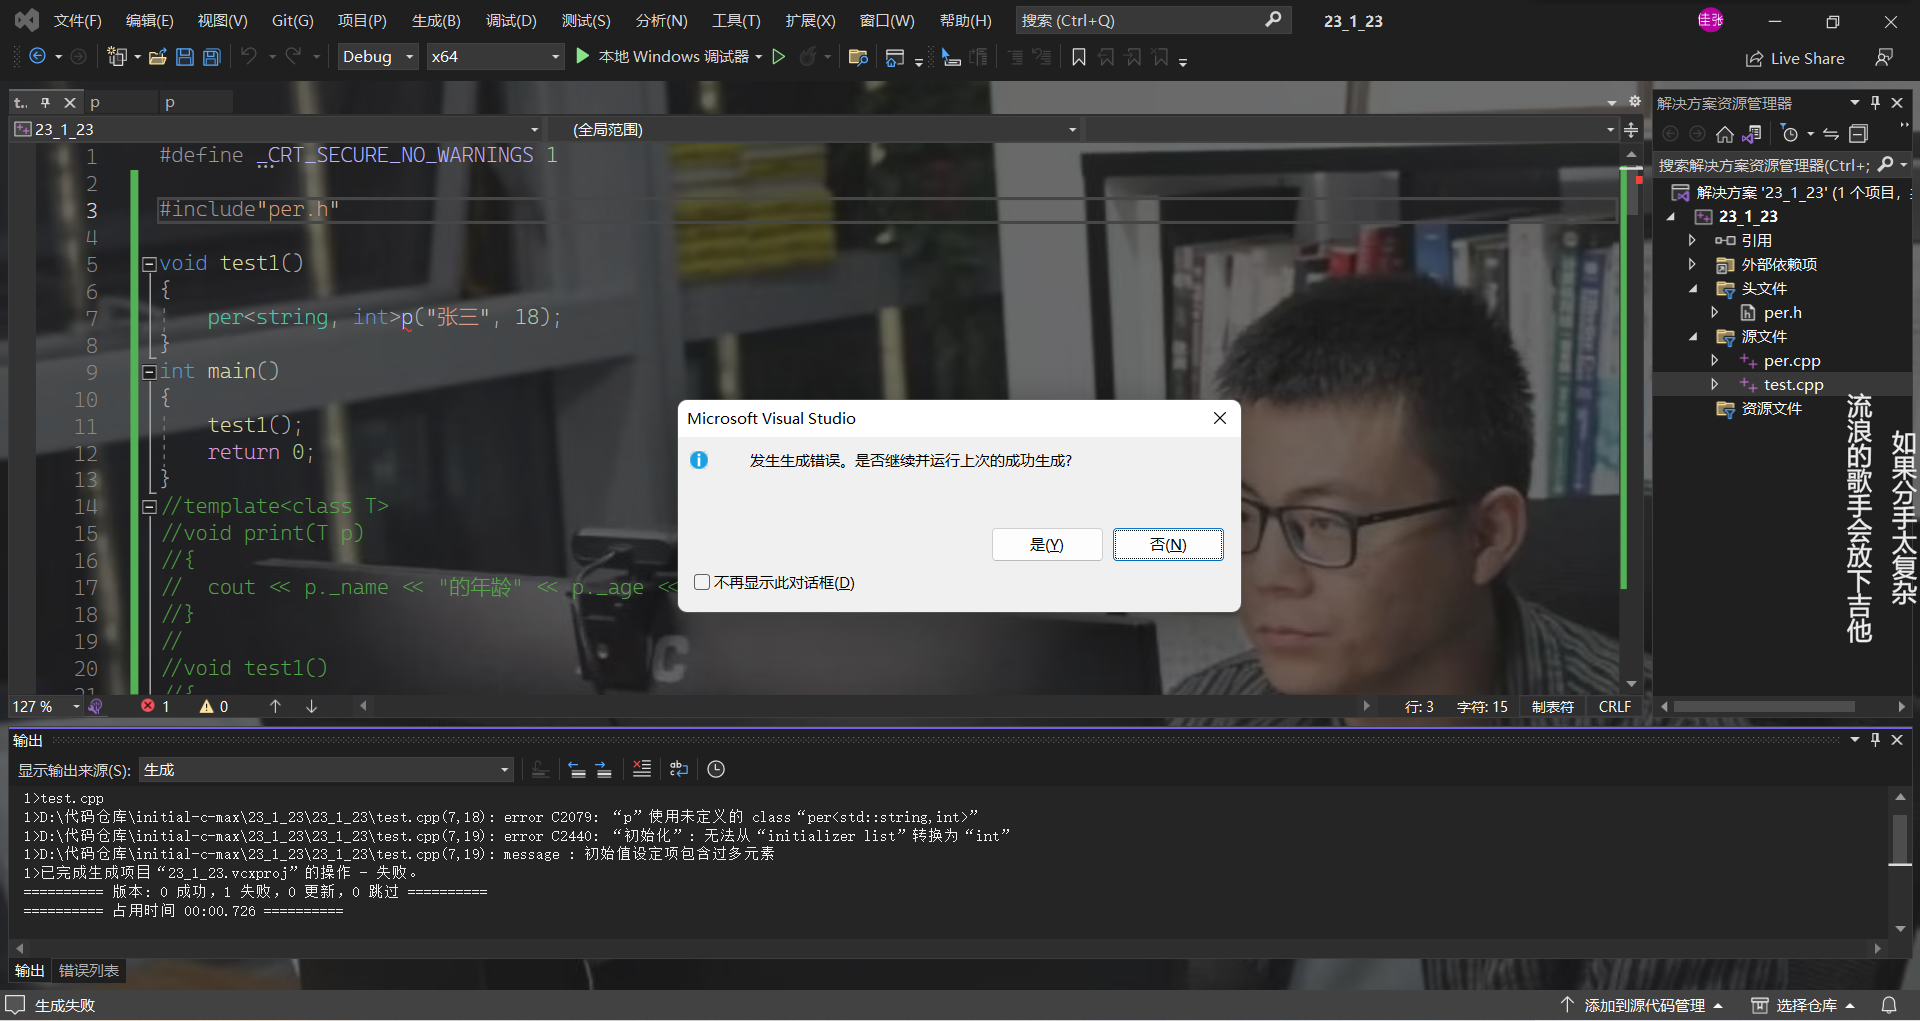Check the don't show this dialog again box
1920x1021 pixels.
click(702, 582)
